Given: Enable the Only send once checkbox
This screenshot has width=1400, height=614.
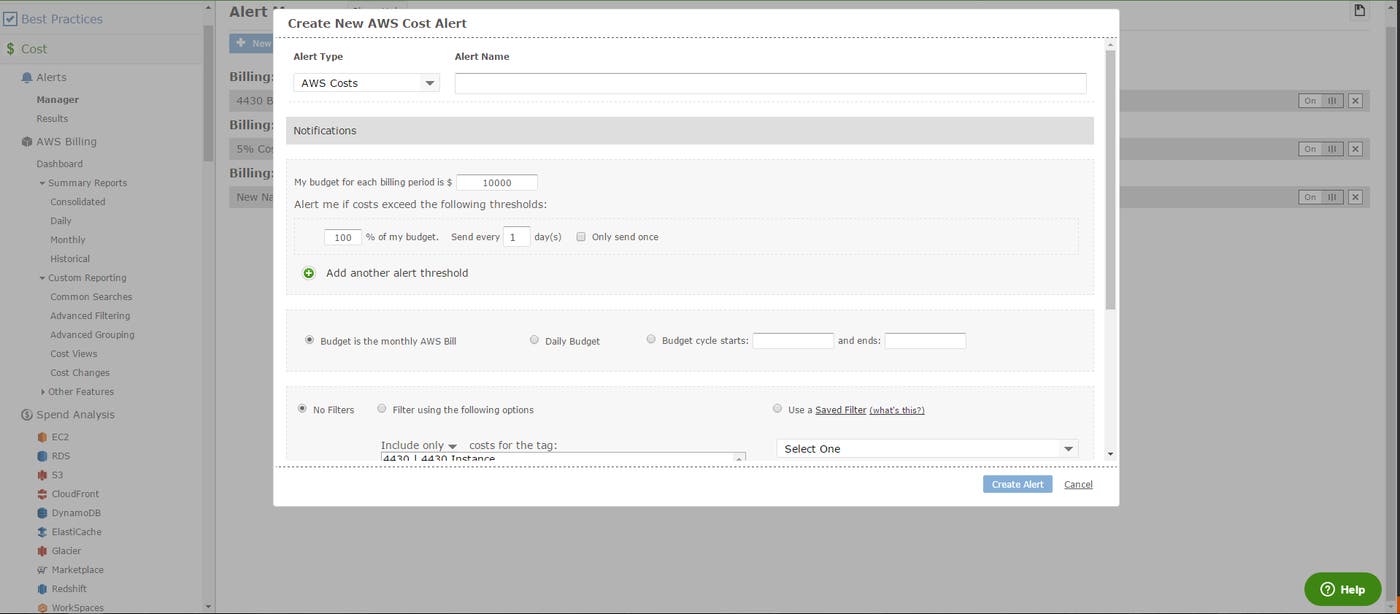Looking at the screenshot, I should coord(581,237).
